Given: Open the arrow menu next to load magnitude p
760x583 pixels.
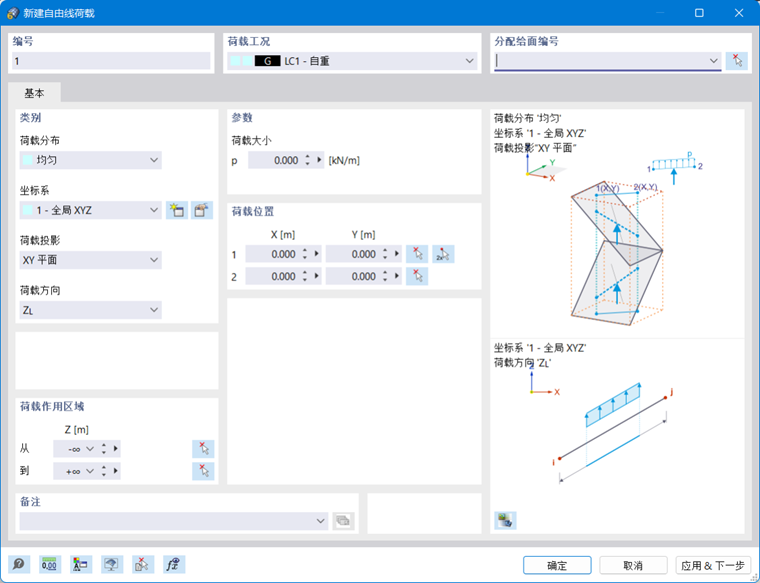Looking at the screenshot, I should click(319, 160).
